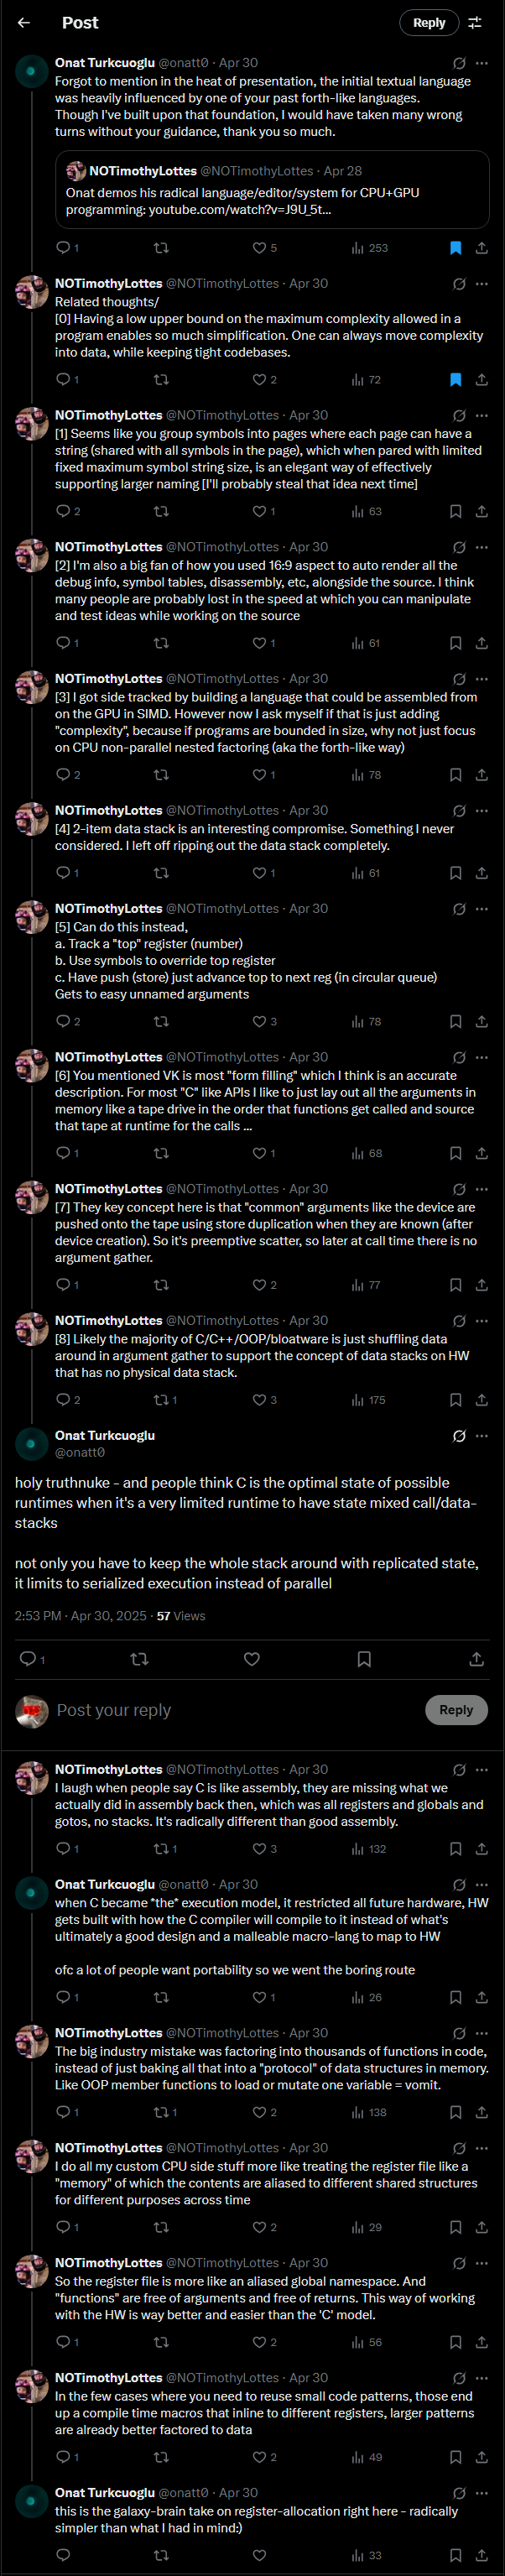505x2576 pixels.
Task: View analytics of the 175-view post
Action: 369,1400
